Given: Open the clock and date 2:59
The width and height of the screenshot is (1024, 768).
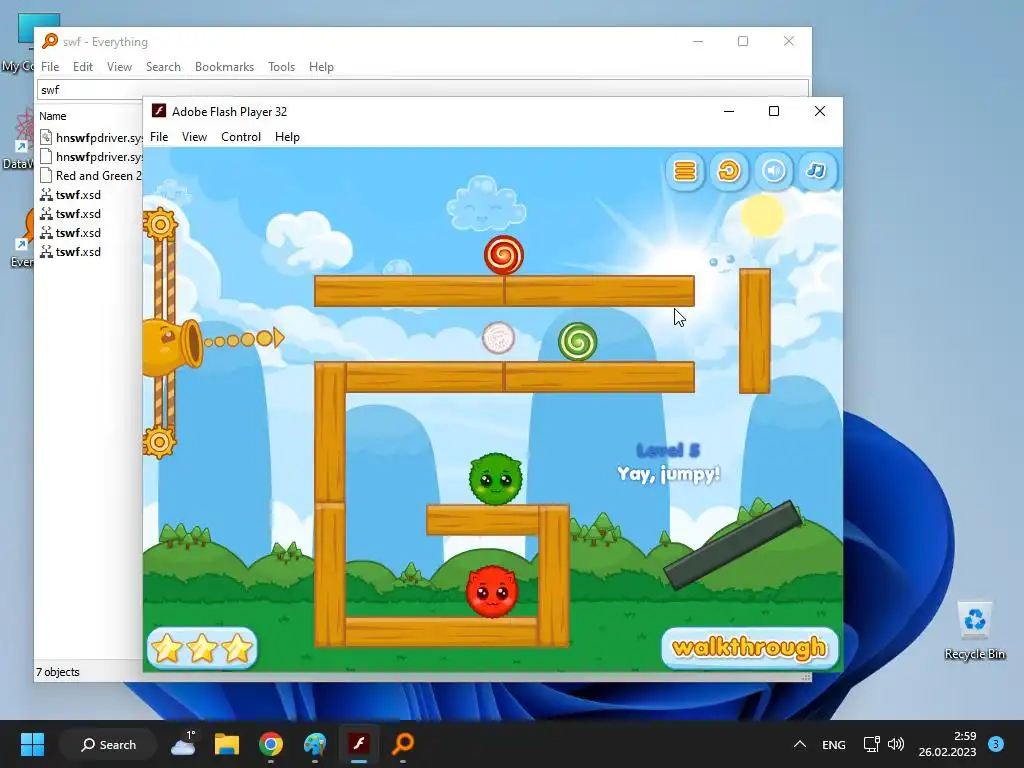Looking at the screenshot, I should [948, 744].
